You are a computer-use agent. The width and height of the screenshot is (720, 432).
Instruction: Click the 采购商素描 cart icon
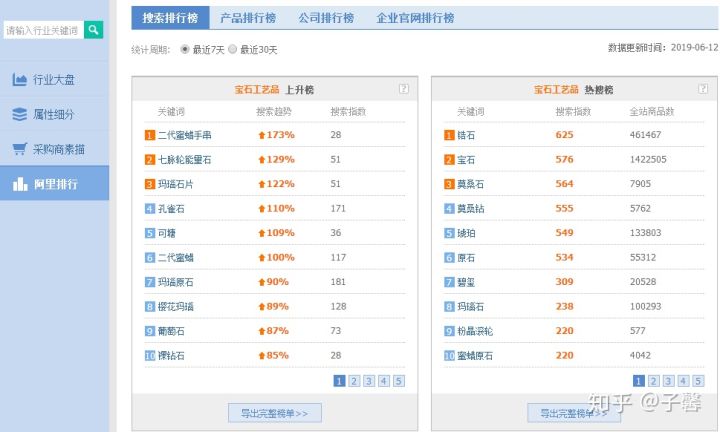click(19, 149)
